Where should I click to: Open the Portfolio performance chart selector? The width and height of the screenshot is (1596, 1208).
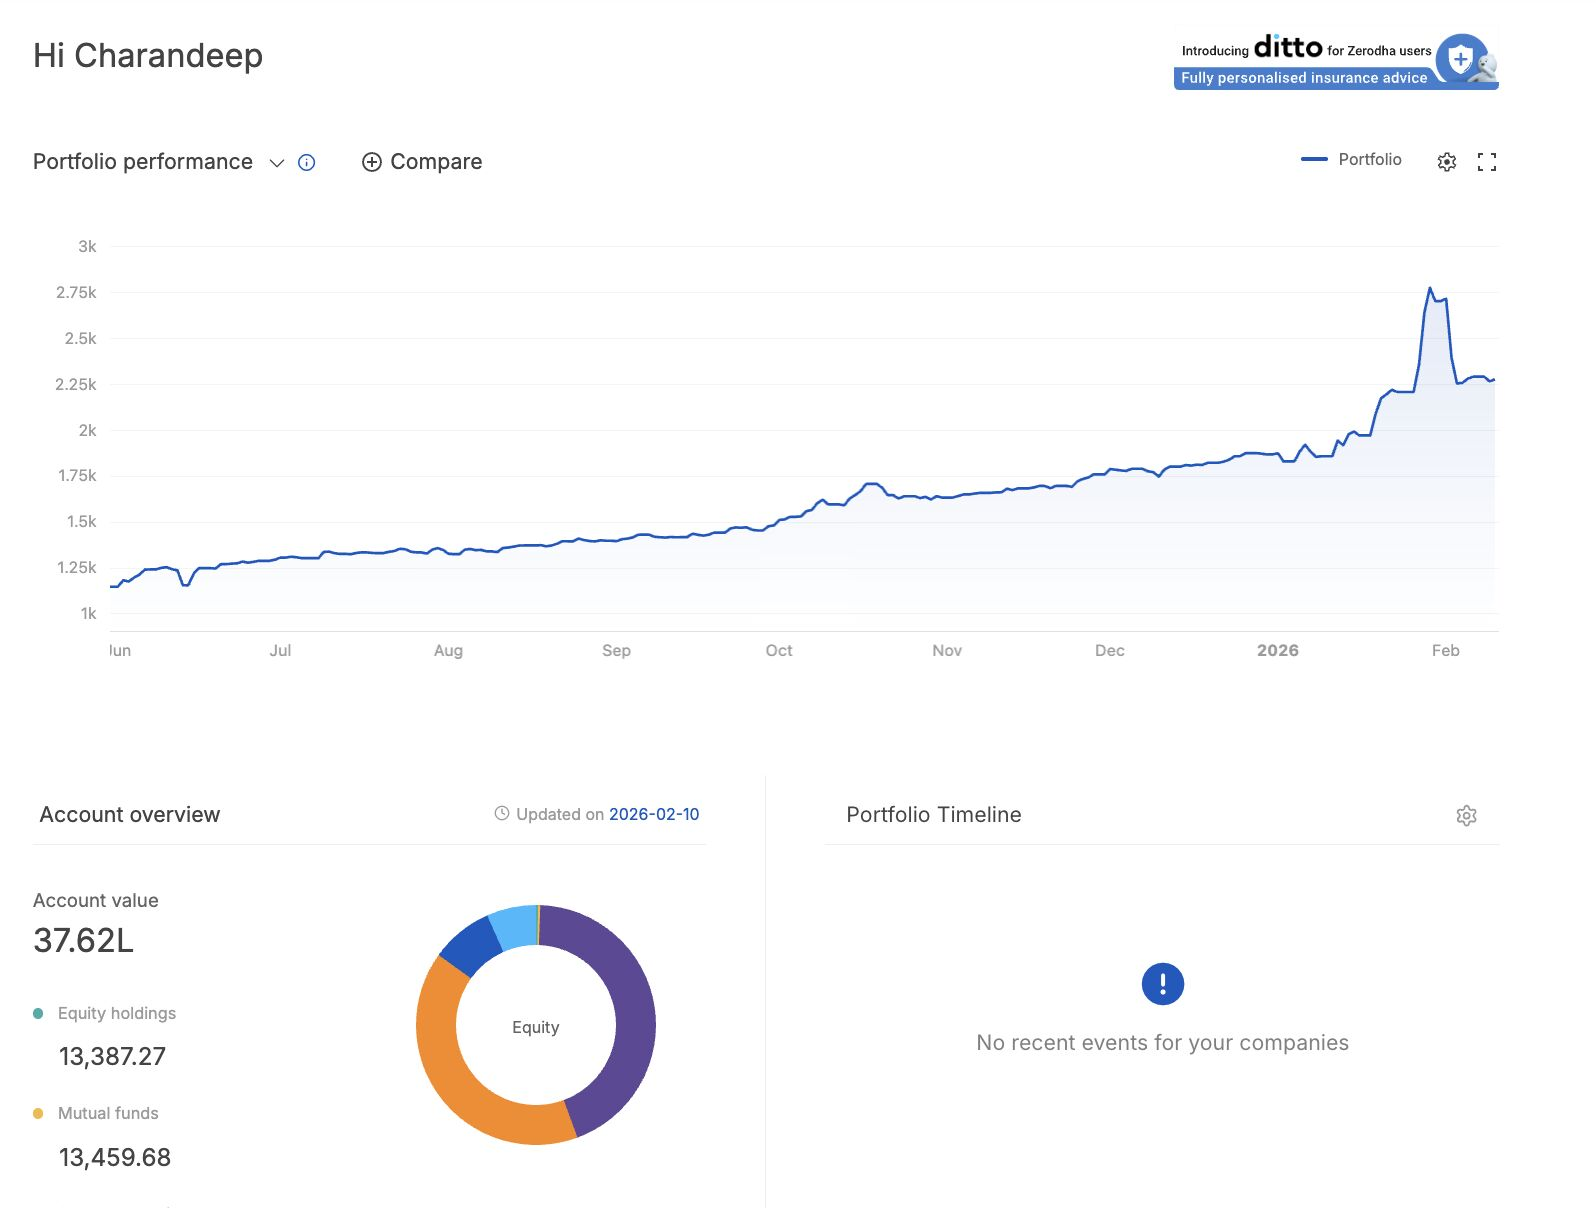[143, 162]
